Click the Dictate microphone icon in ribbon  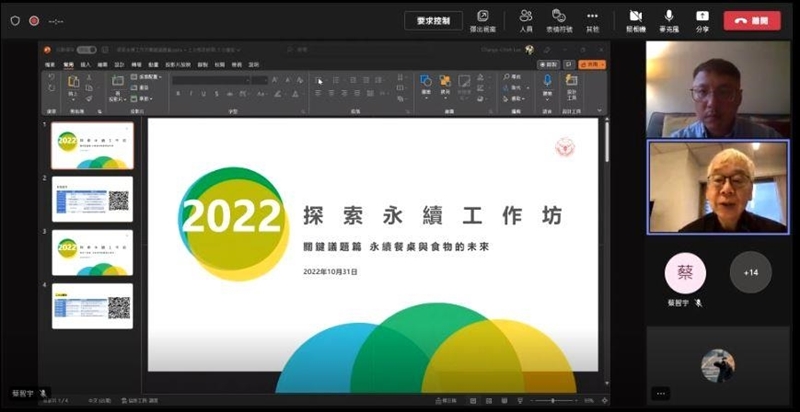(x=547, y=82)
